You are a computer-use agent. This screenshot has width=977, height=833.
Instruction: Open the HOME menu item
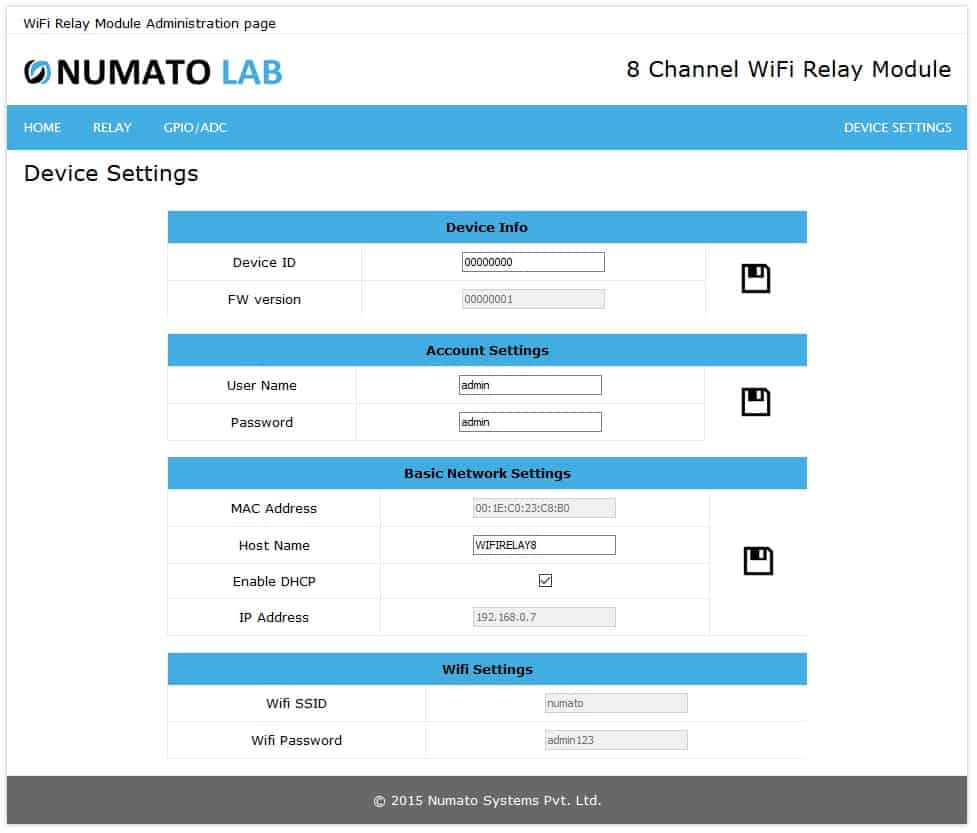tap(42, 128)
